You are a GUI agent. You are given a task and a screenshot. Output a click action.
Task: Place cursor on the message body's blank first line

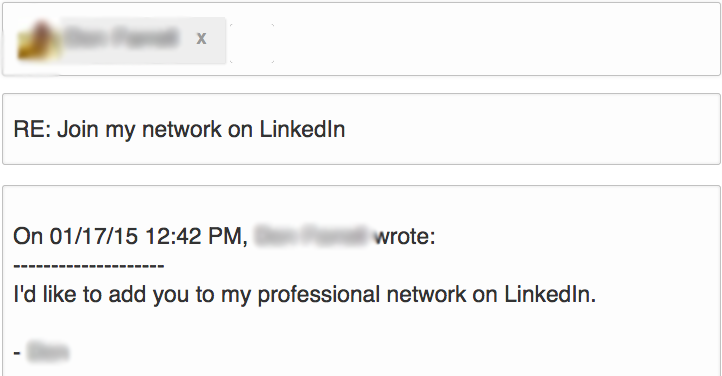click(361, 207)
